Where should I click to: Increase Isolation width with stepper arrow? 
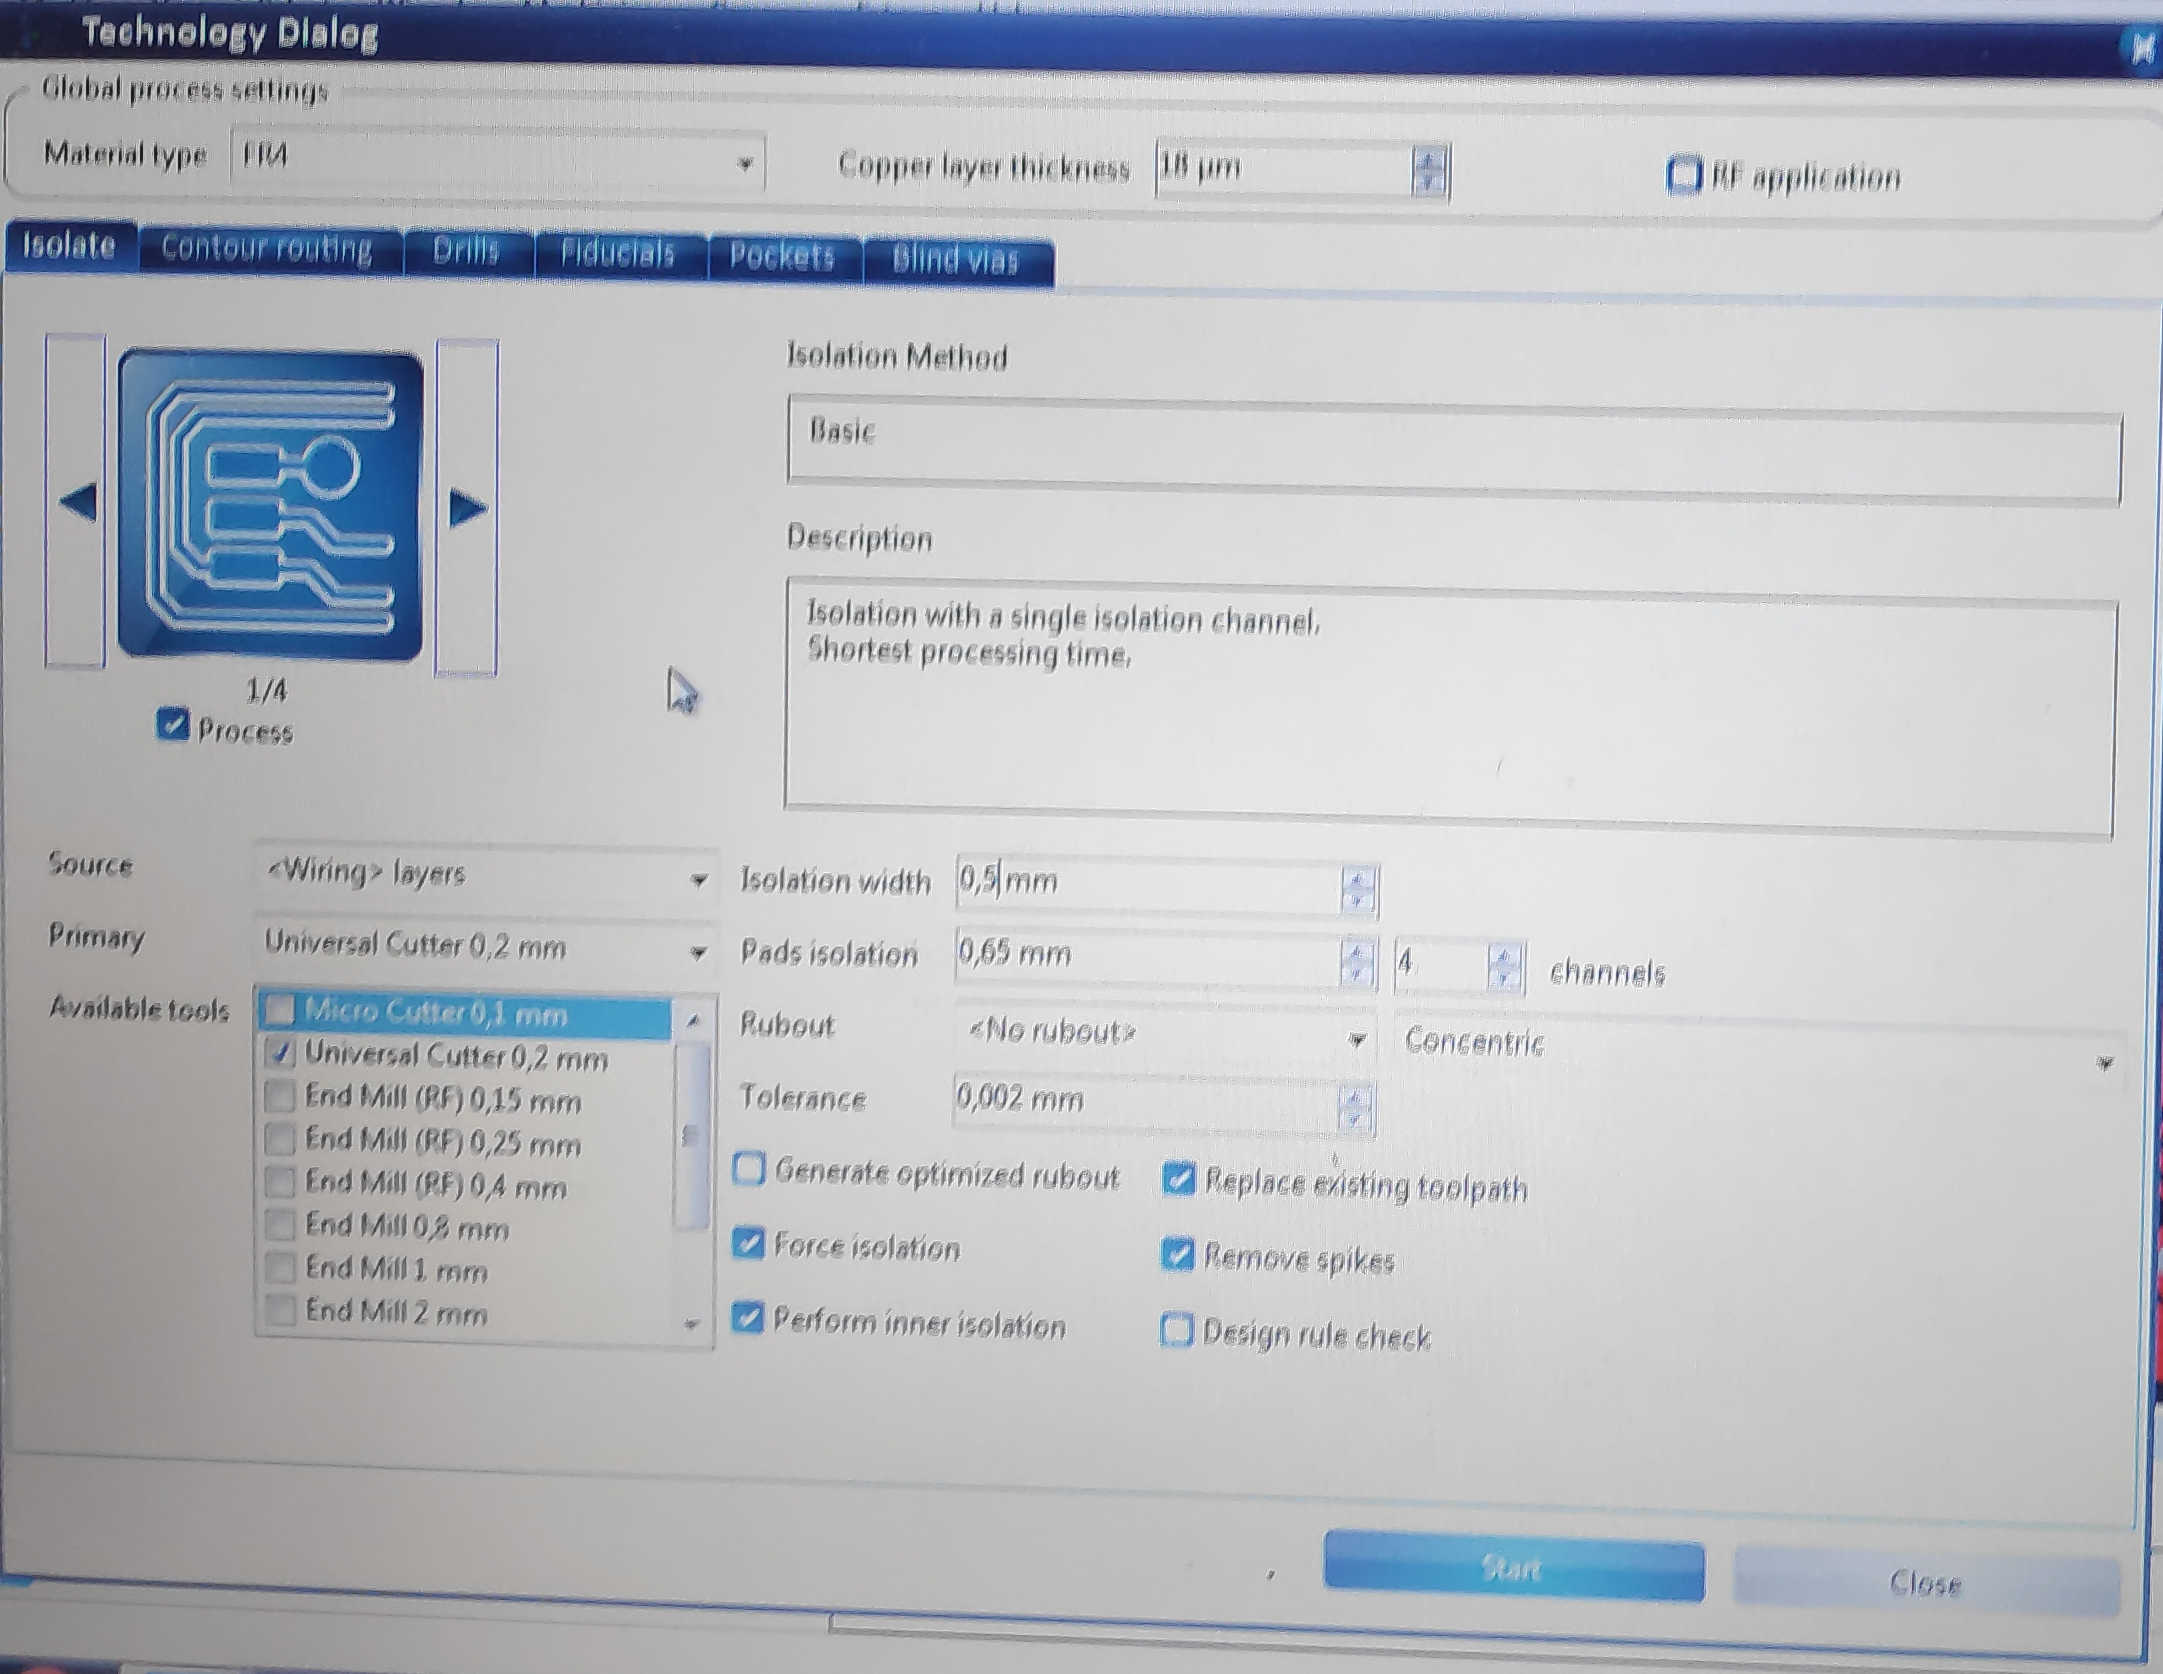coord(1356,878)
